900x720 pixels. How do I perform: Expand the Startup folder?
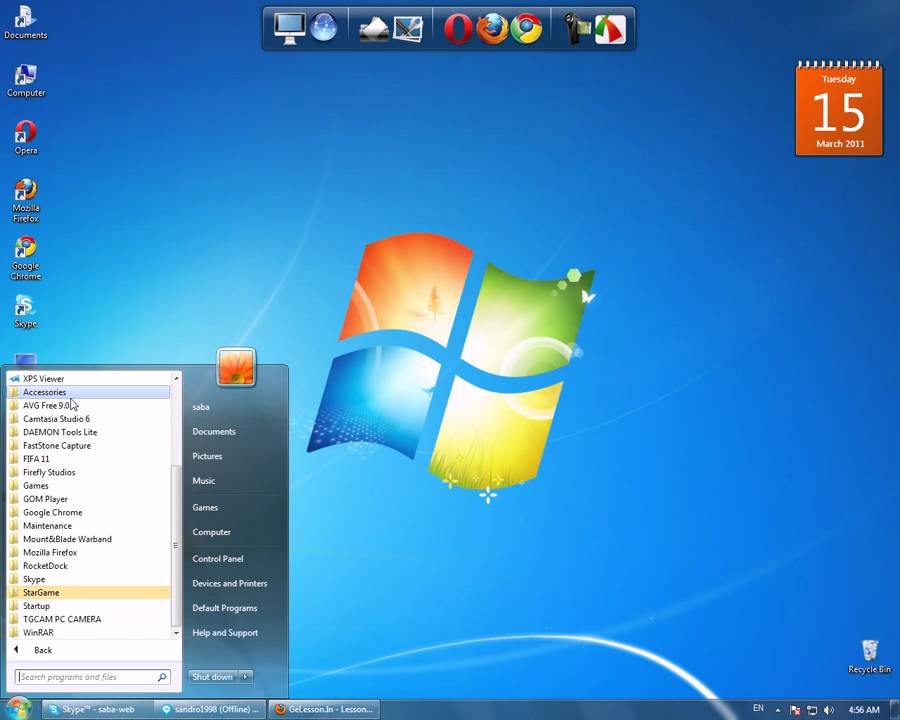[89, 606]
